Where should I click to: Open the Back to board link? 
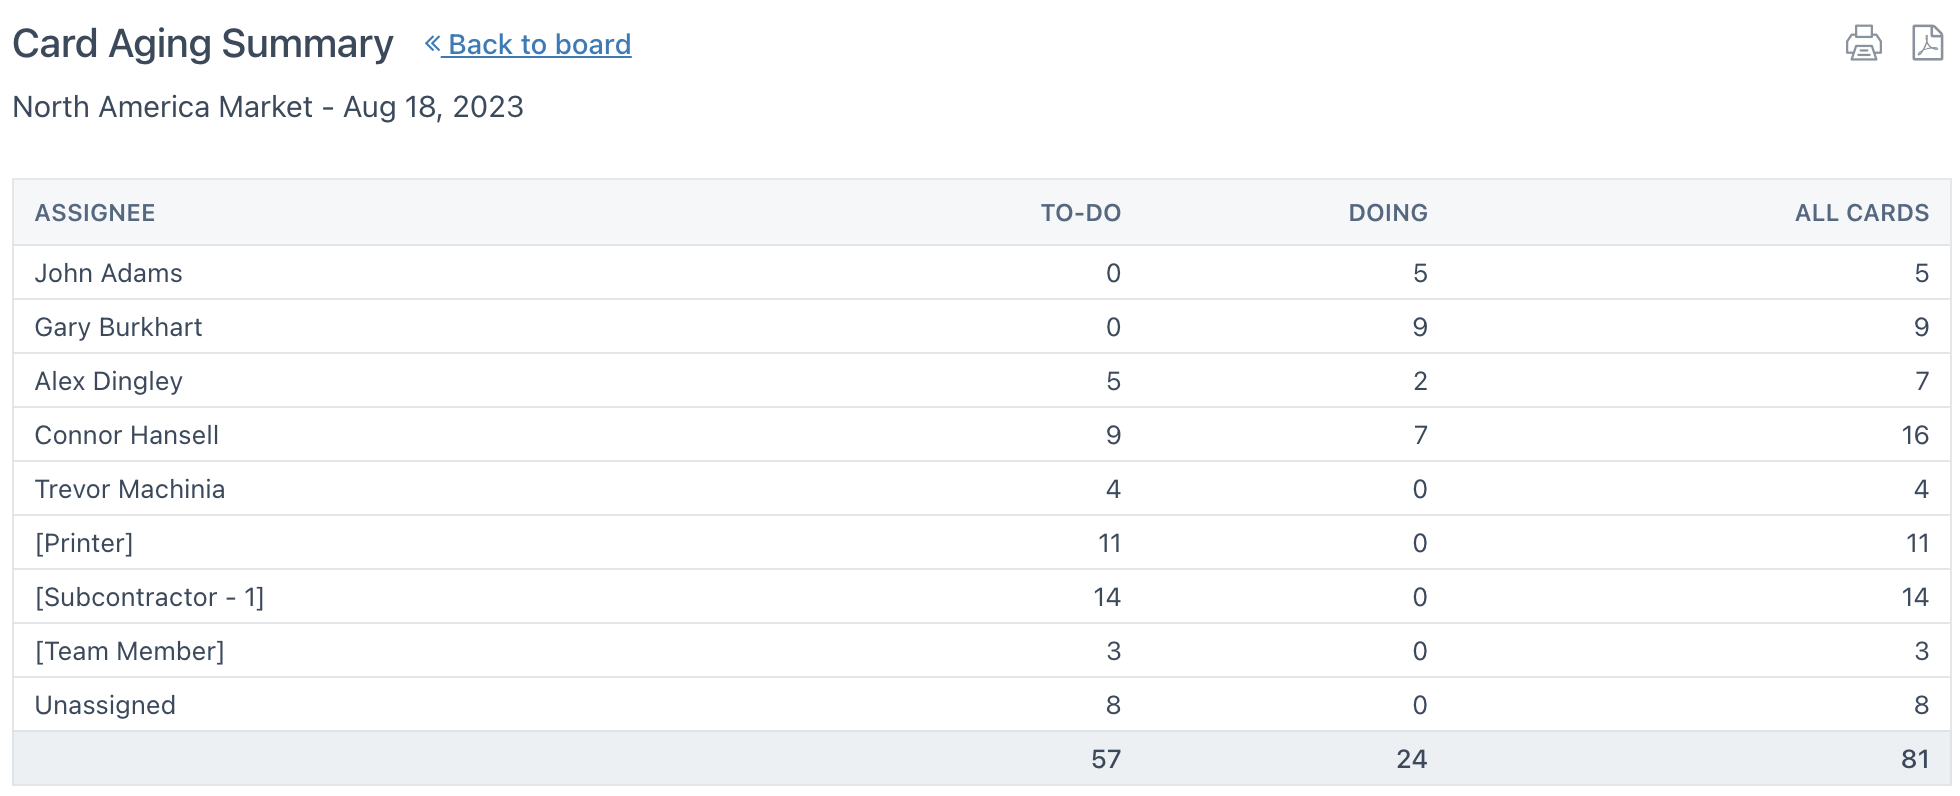pyautogui.click(x=540, y=44)
